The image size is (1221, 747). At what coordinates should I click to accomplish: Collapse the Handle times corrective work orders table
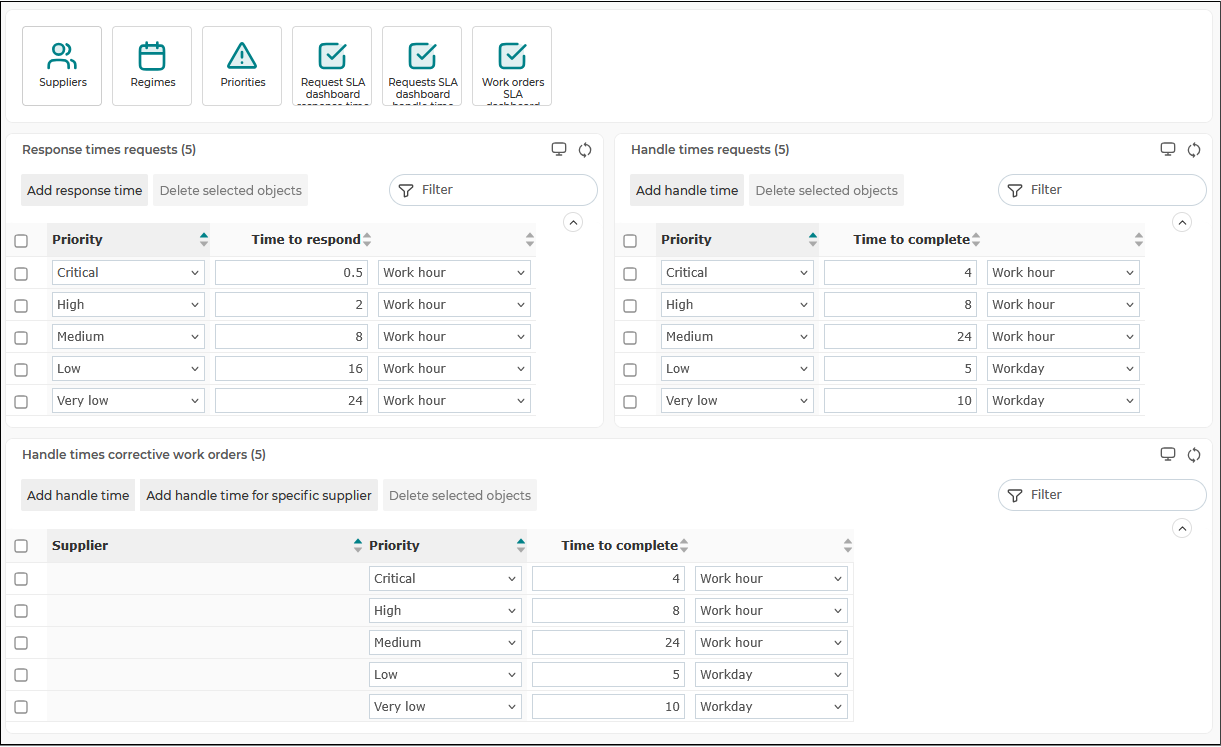(x=1182, y=528)
